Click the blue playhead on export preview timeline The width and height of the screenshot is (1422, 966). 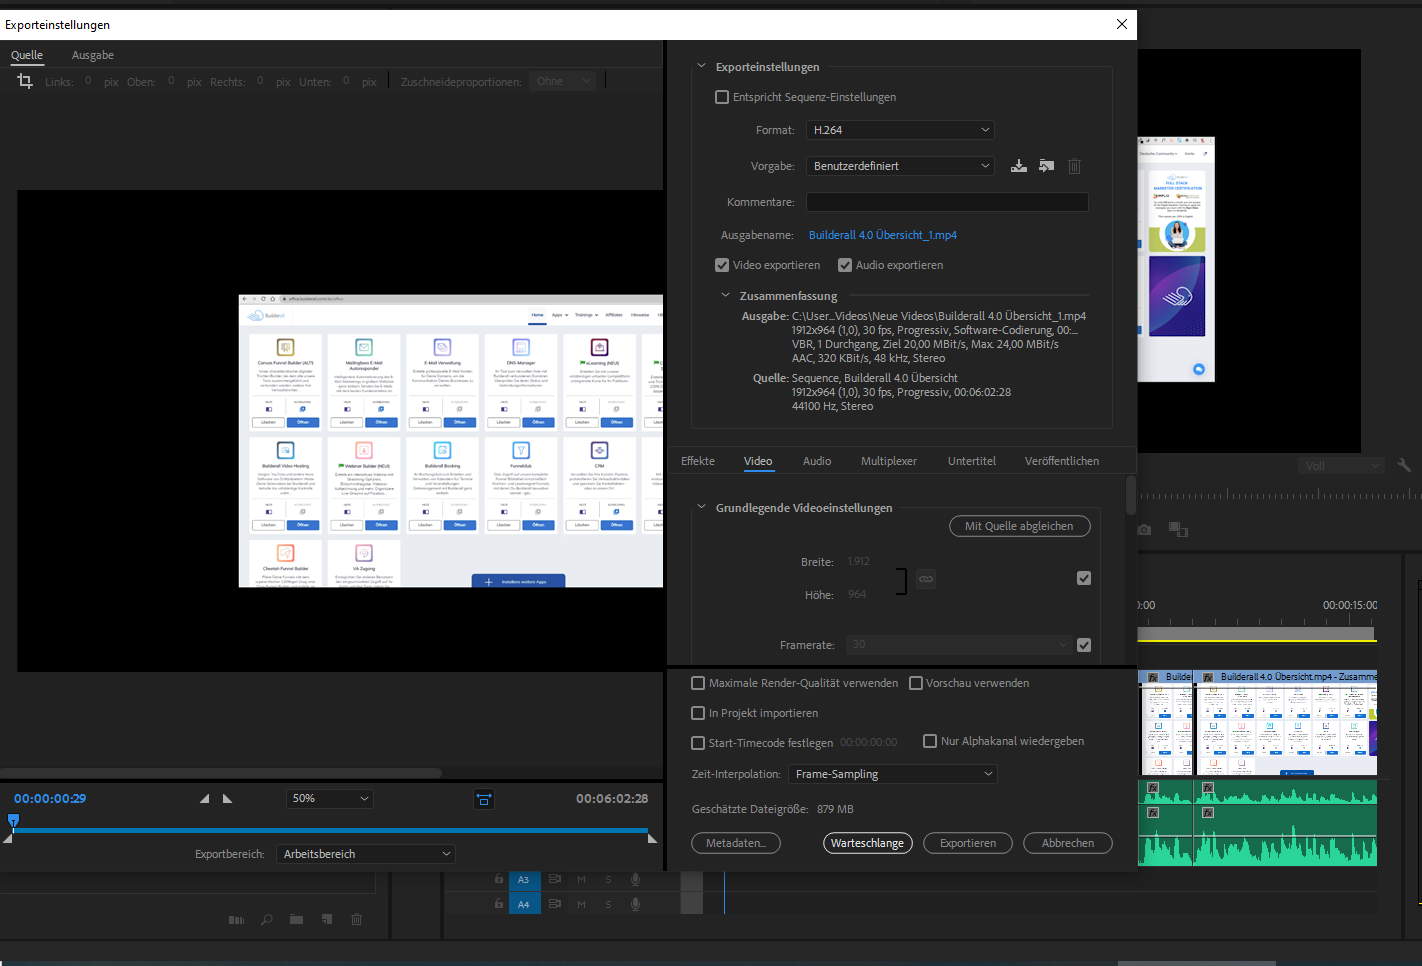pos(13,821)
